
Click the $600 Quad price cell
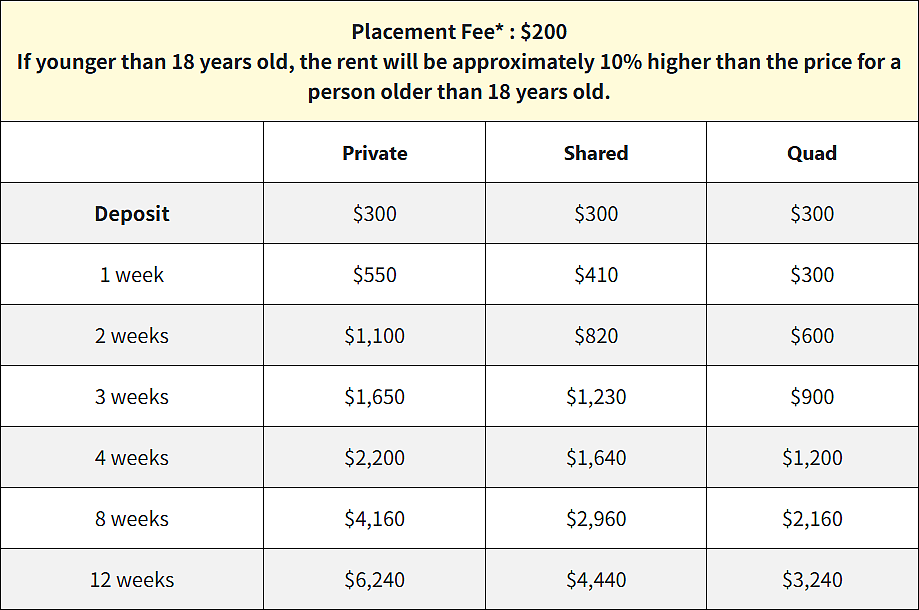812,336
